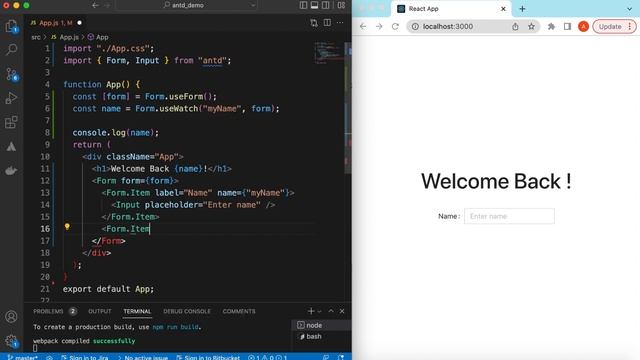Click the notifications bell in status bar

[341, 357]
